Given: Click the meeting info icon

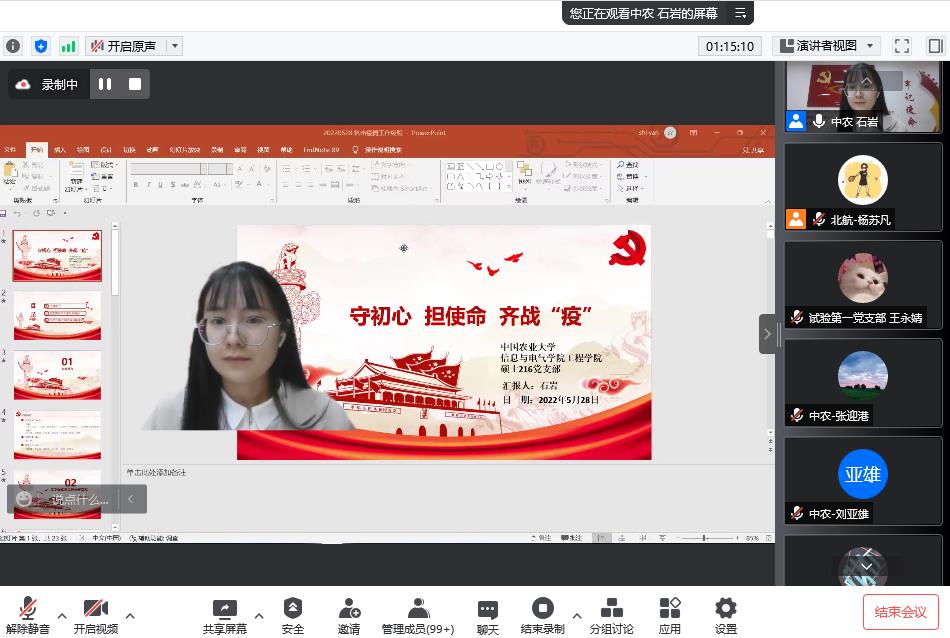Looking at the screenshot, I should click(x=13, y=46).
